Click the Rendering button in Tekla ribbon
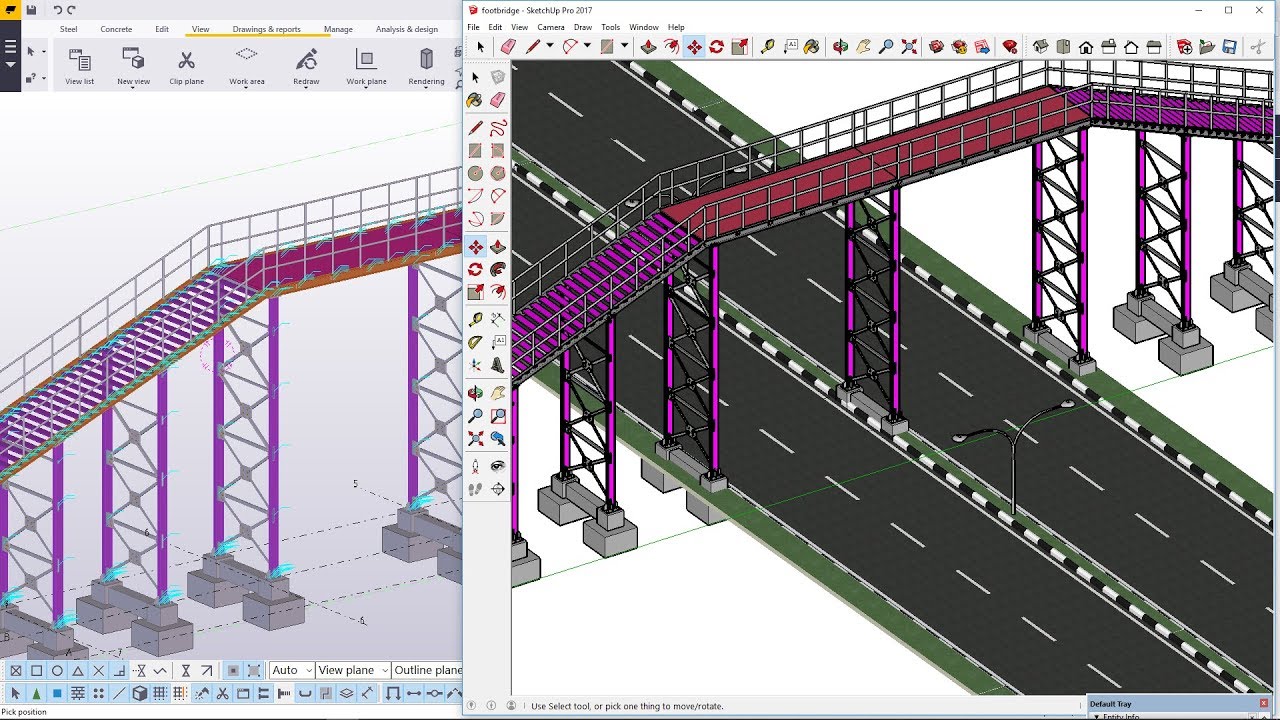The image size is (1280, 720). point(427,66)
